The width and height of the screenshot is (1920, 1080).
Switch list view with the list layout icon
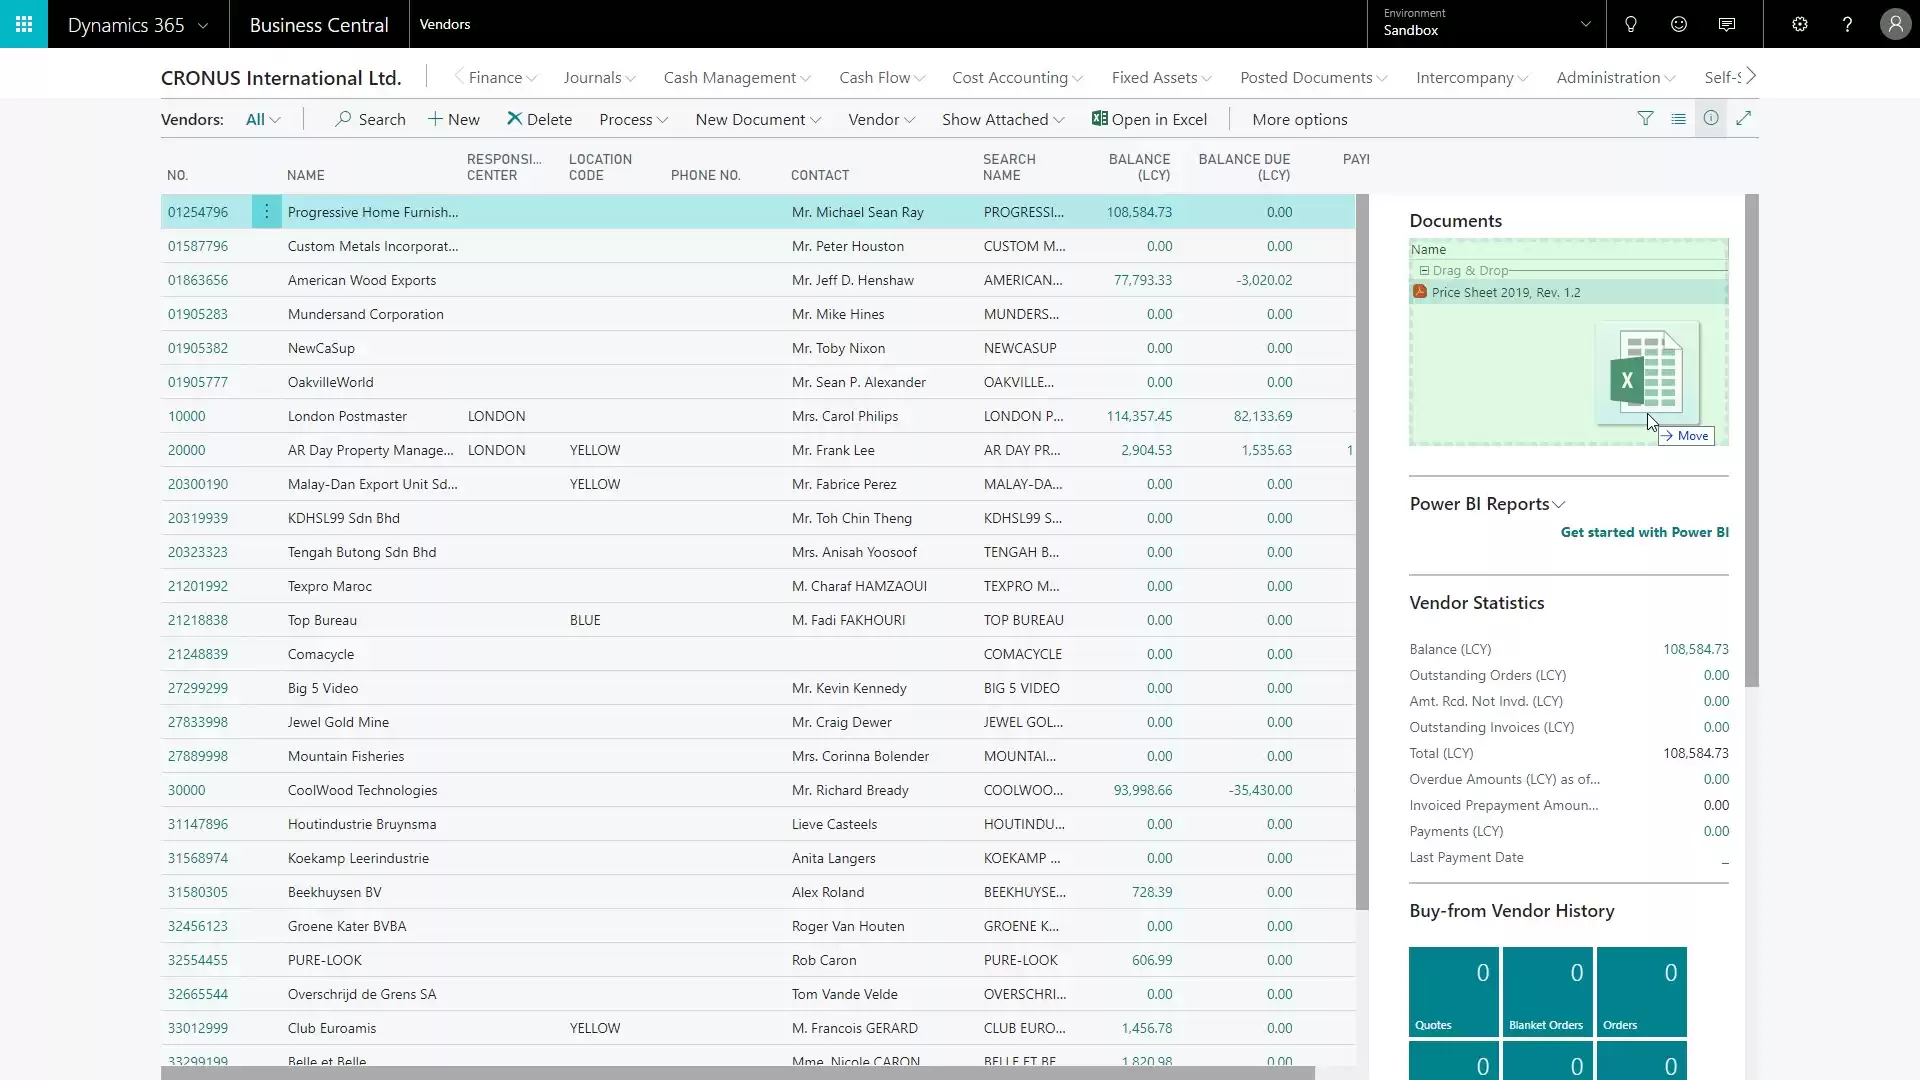(1679, 118)
